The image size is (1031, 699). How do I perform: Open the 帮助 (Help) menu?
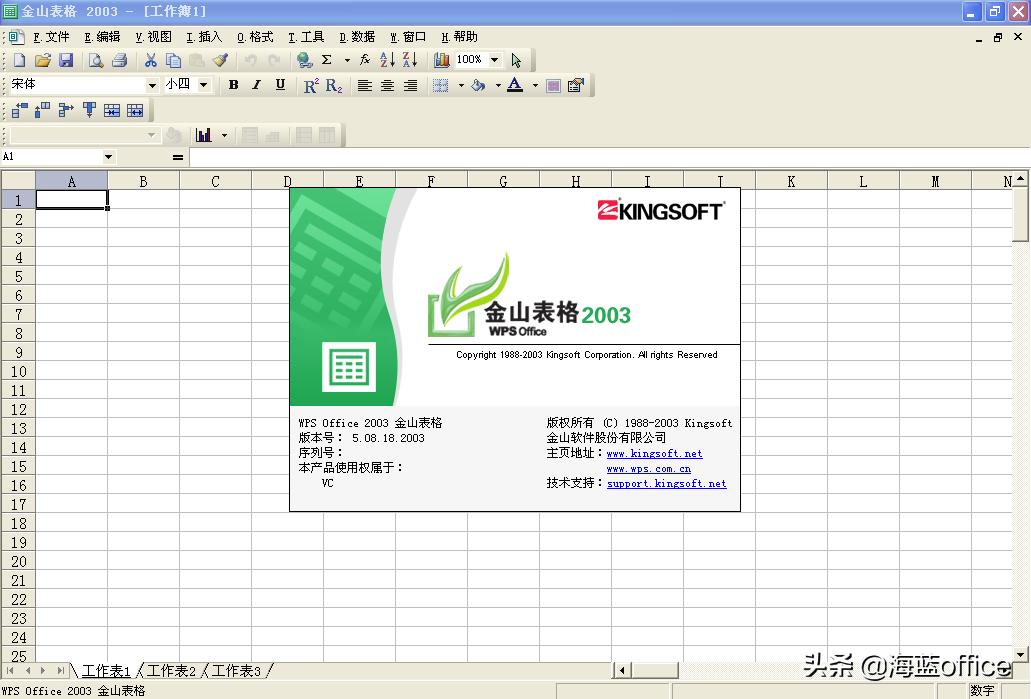[x=459, y=37]
